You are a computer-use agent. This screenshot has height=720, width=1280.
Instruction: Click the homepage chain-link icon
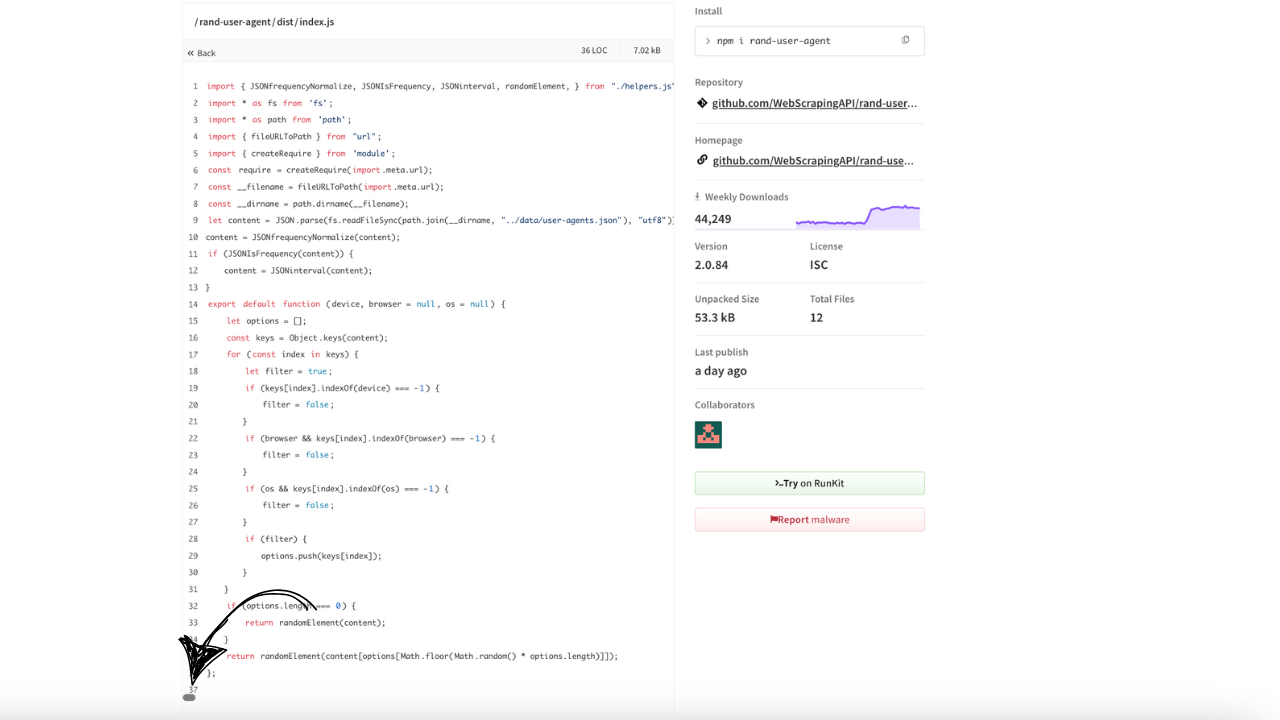coord(702,160)
